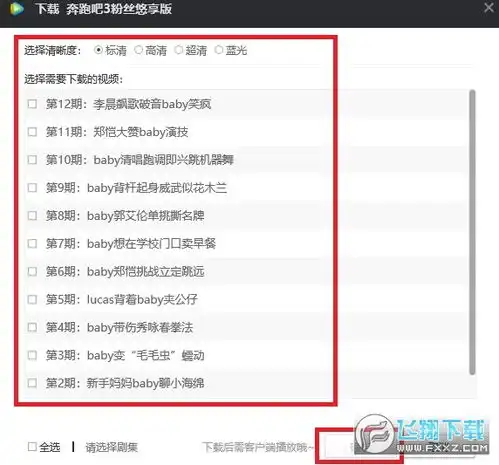
Task: Select 蓝光 quality radio button
Action: pos(219,50)
